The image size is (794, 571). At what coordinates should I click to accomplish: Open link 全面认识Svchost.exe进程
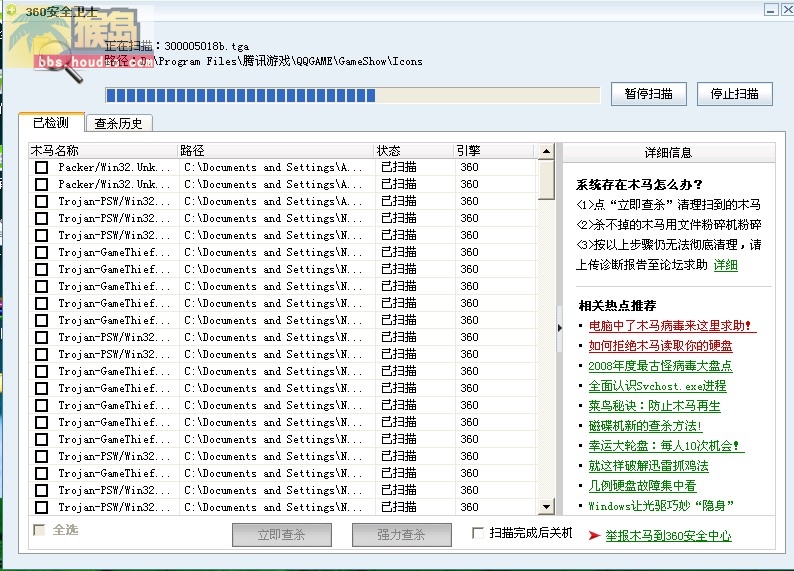coord(657,386)
